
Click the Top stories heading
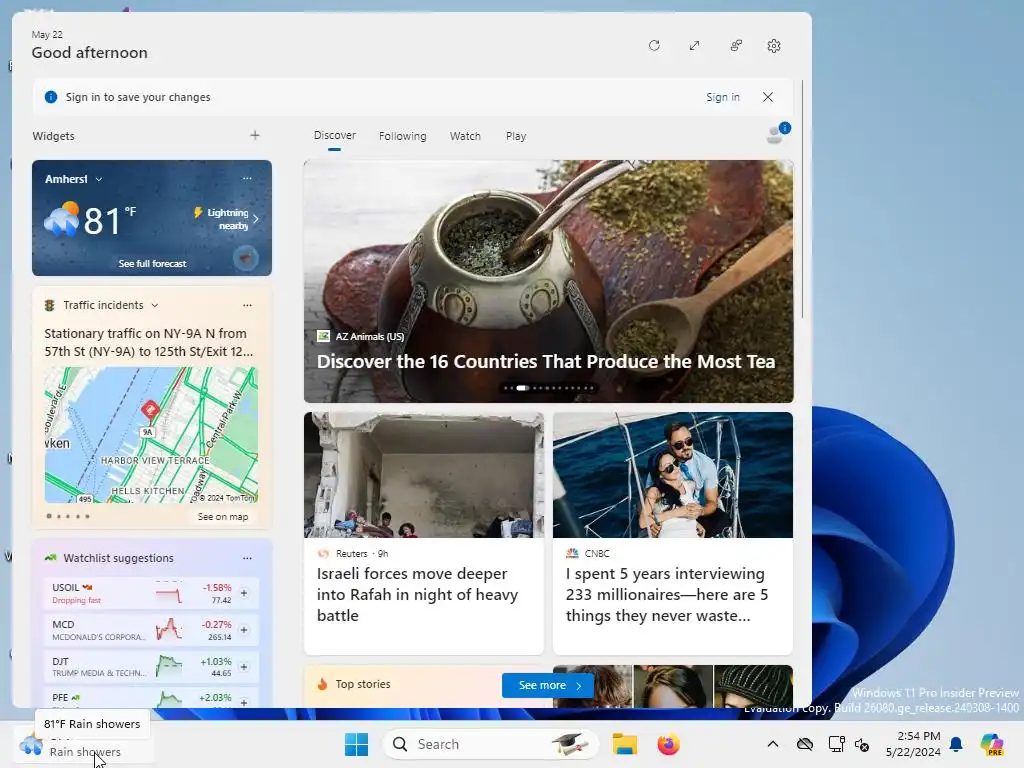pyautogui.click(x=362, y=684)
